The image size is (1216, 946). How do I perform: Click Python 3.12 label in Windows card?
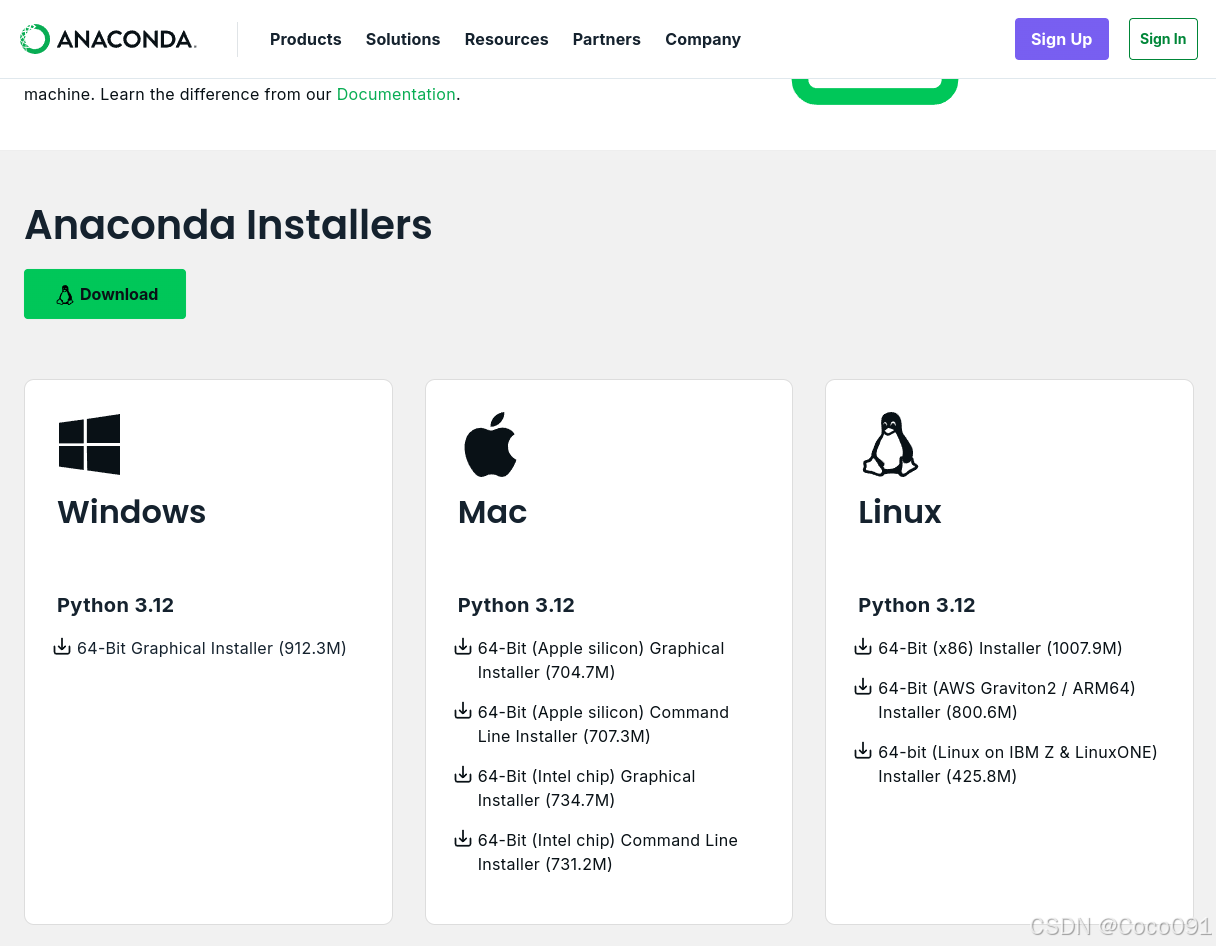(115, 605)
